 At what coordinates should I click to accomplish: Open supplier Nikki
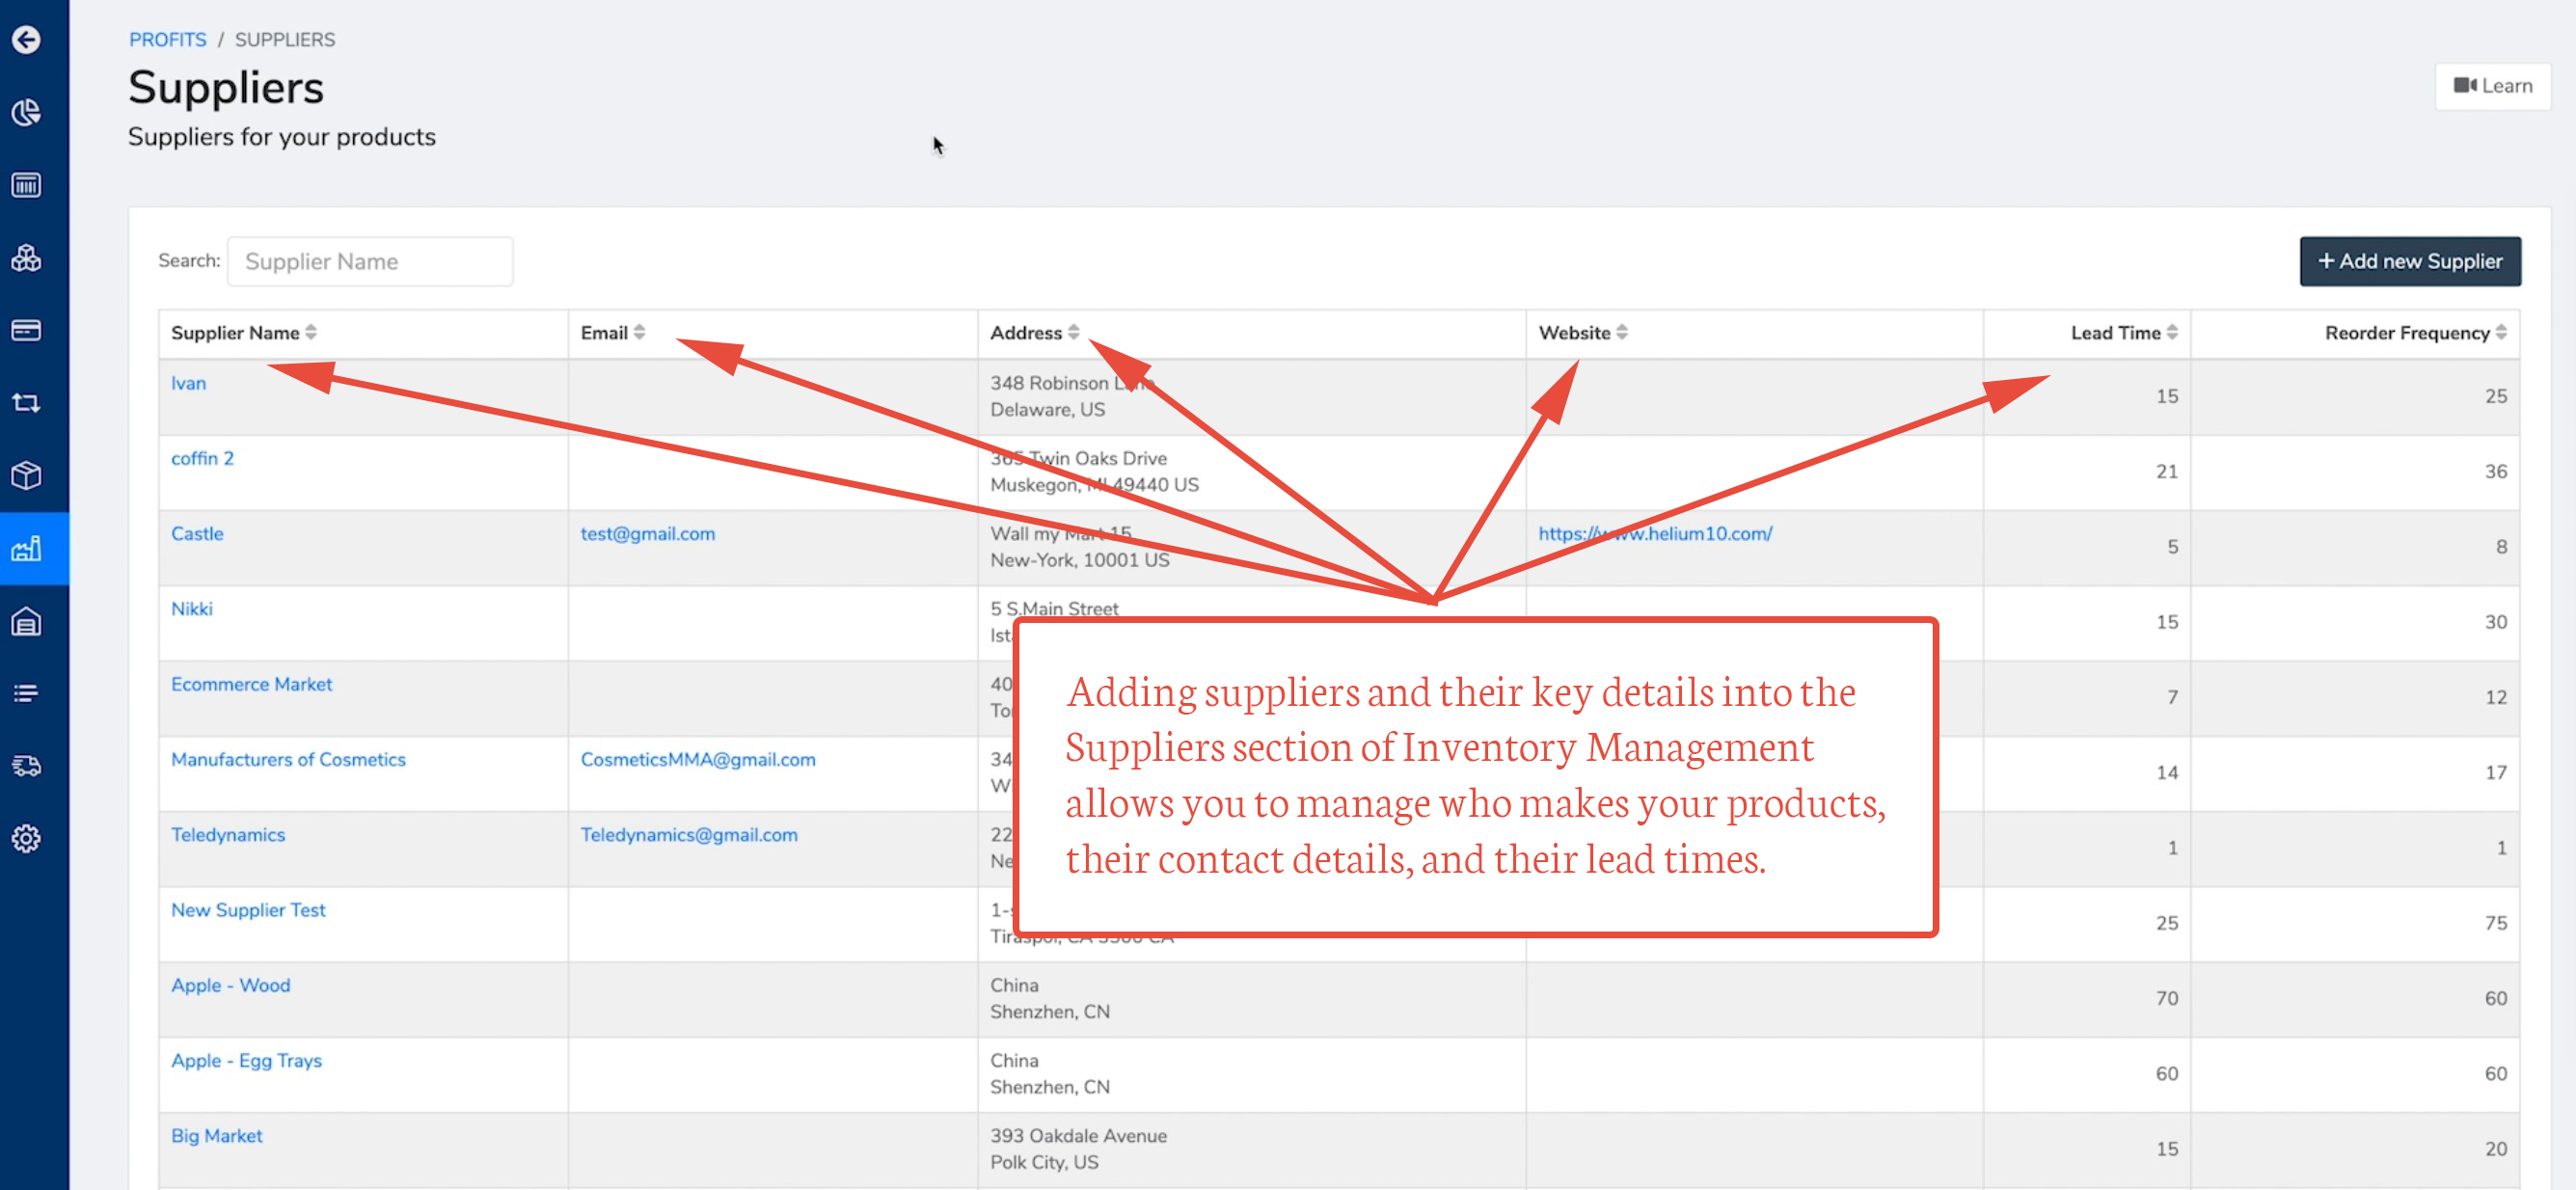click(191, 608)
